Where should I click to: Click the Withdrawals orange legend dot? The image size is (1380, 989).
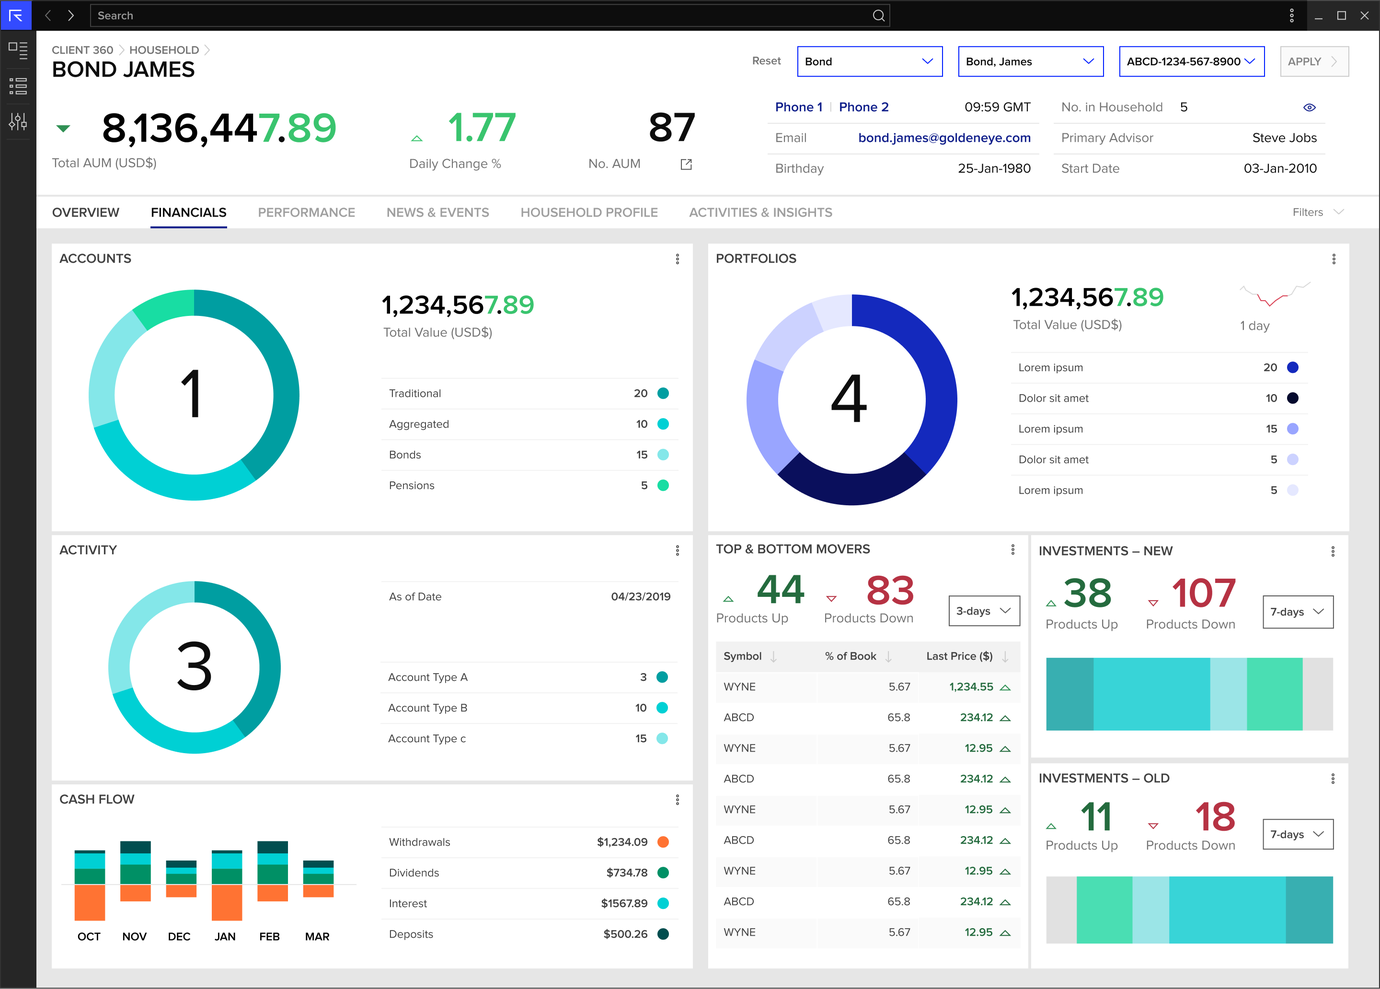point(663,842)
